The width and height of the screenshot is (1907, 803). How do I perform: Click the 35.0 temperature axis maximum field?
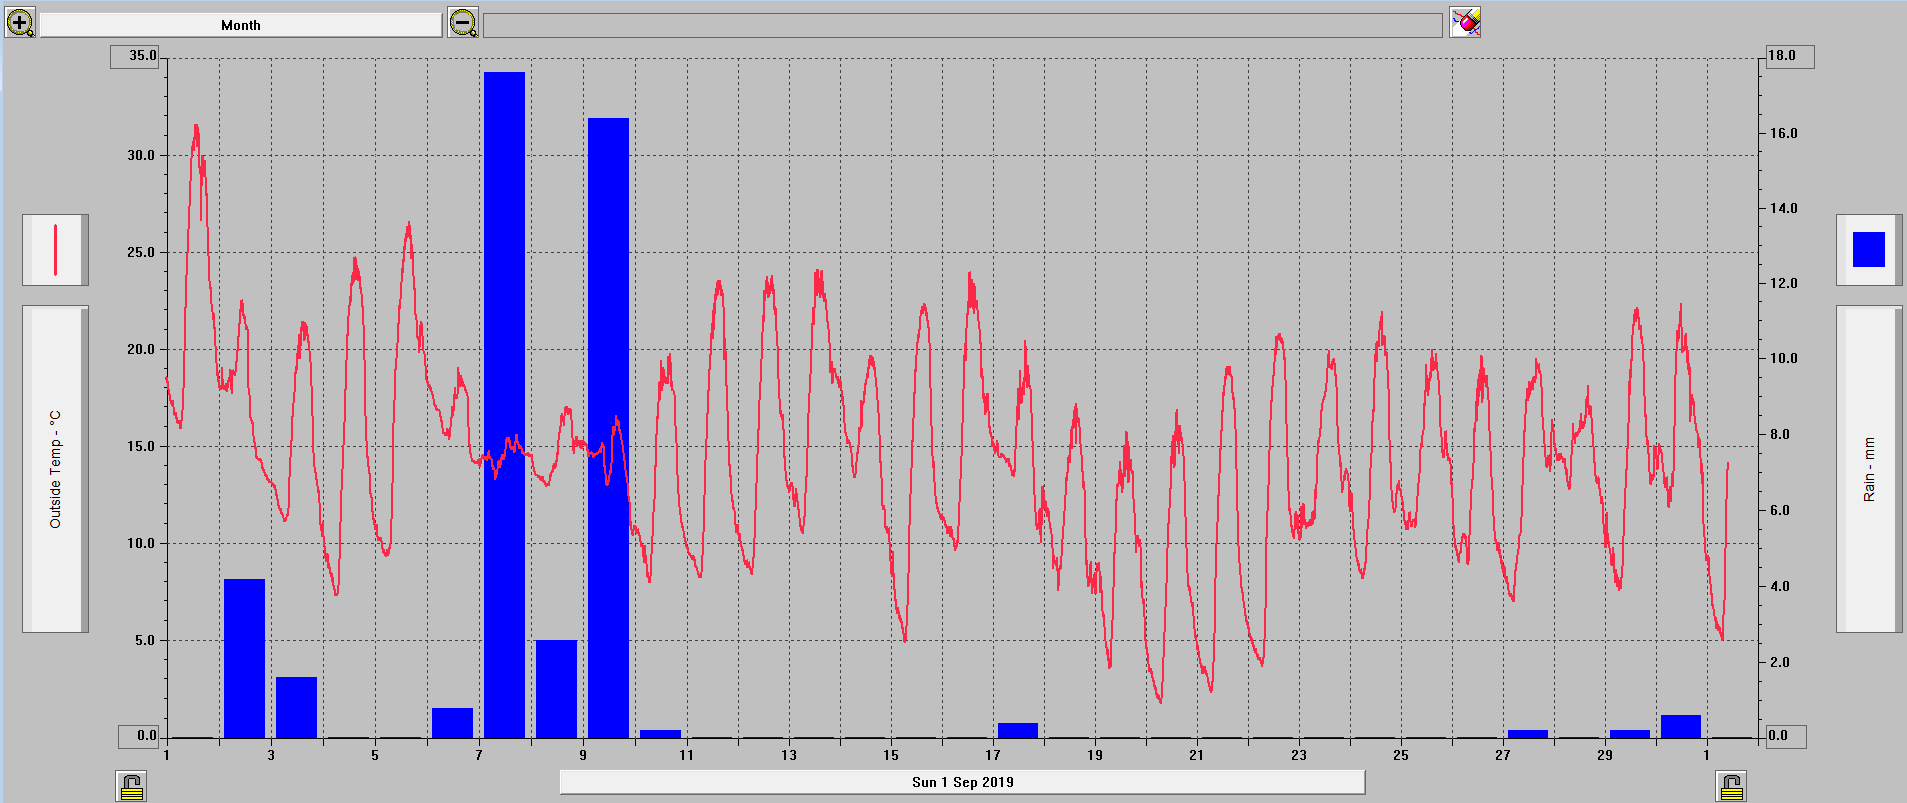135,56
